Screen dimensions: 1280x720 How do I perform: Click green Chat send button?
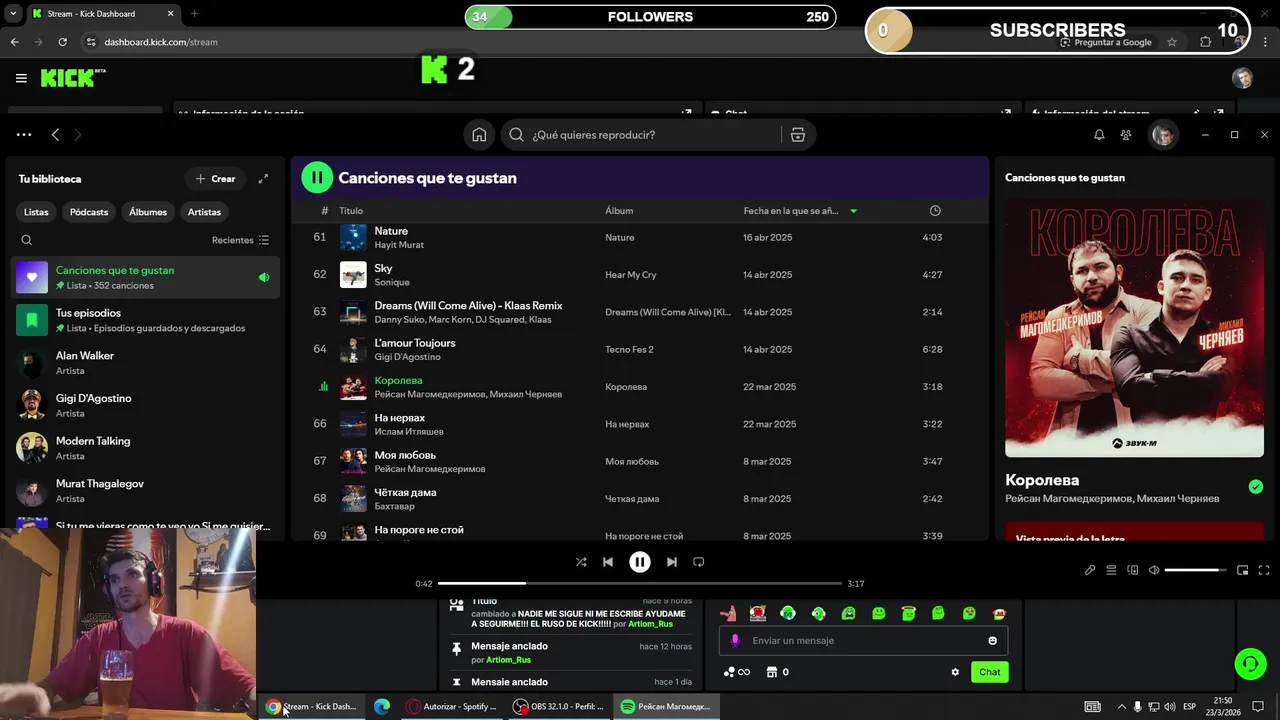point(989,672)
